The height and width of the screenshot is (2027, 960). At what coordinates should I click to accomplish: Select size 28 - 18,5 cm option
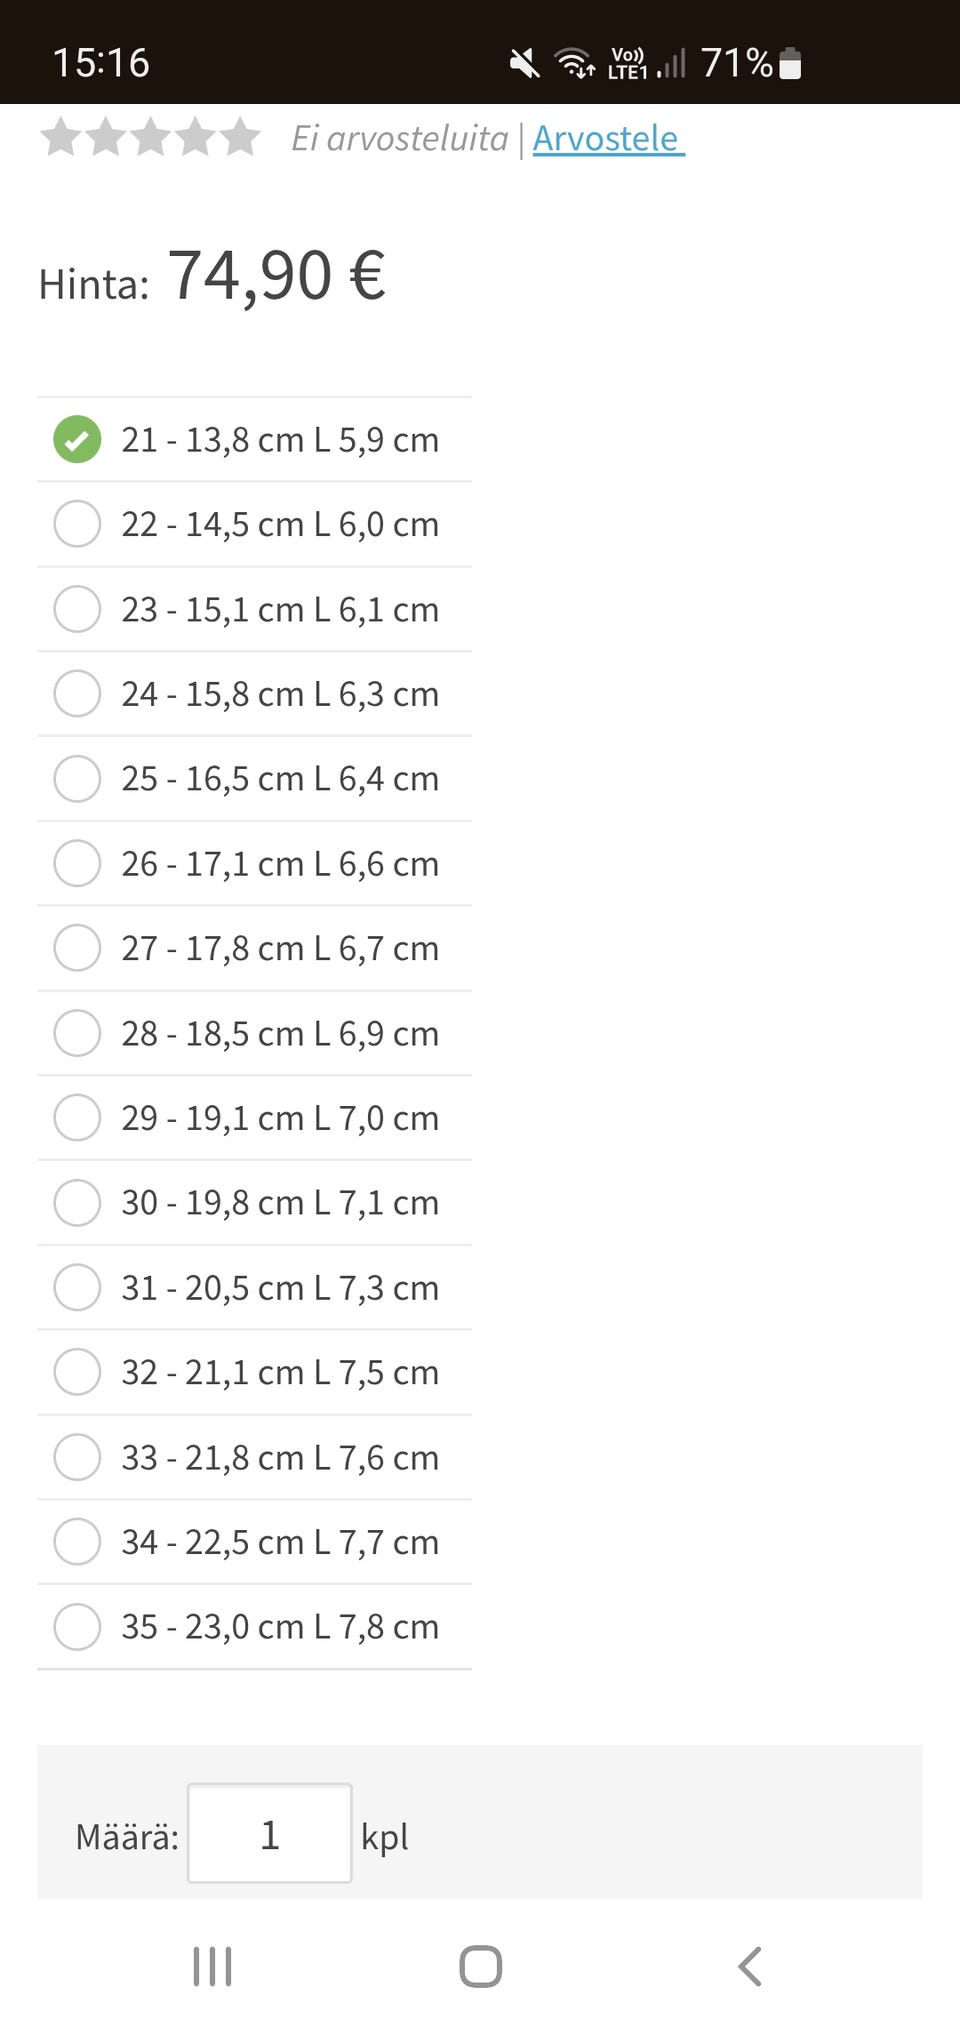(77, 1033)
